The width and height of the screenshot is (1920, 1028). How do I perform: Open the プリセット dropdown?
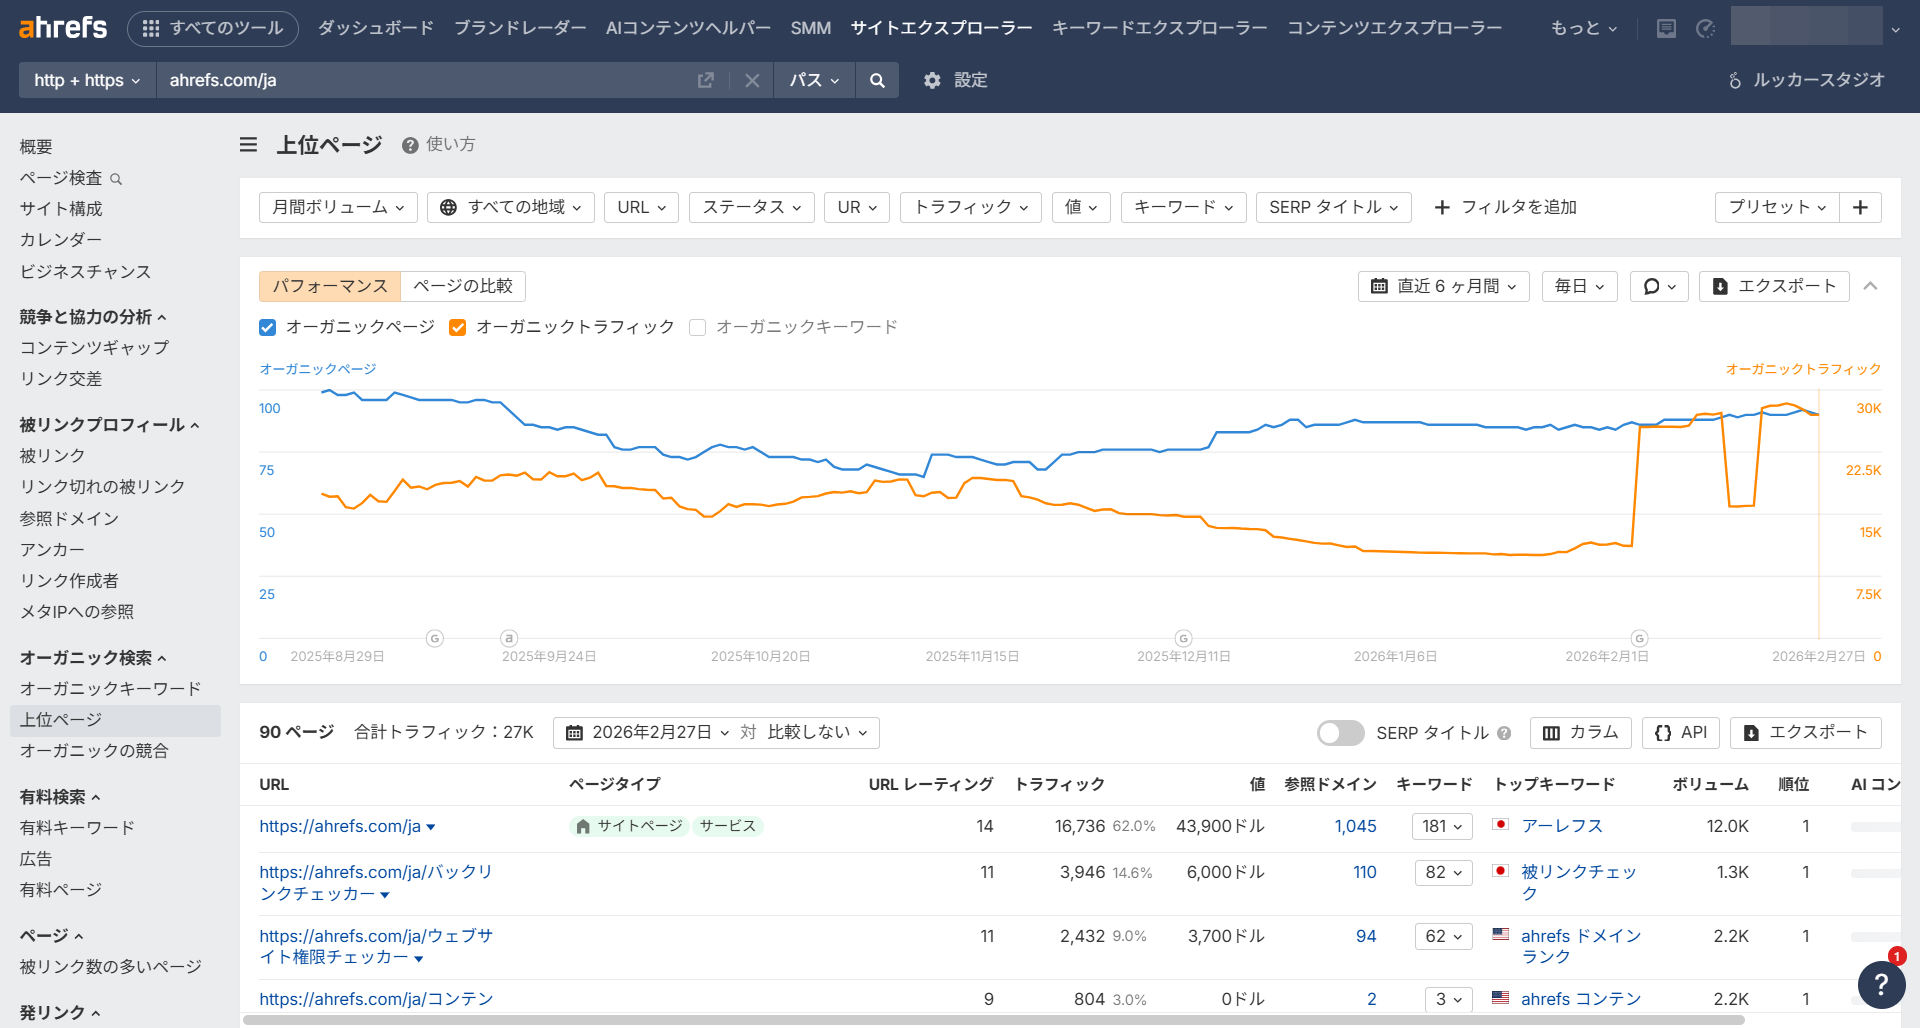(1776, 207)
